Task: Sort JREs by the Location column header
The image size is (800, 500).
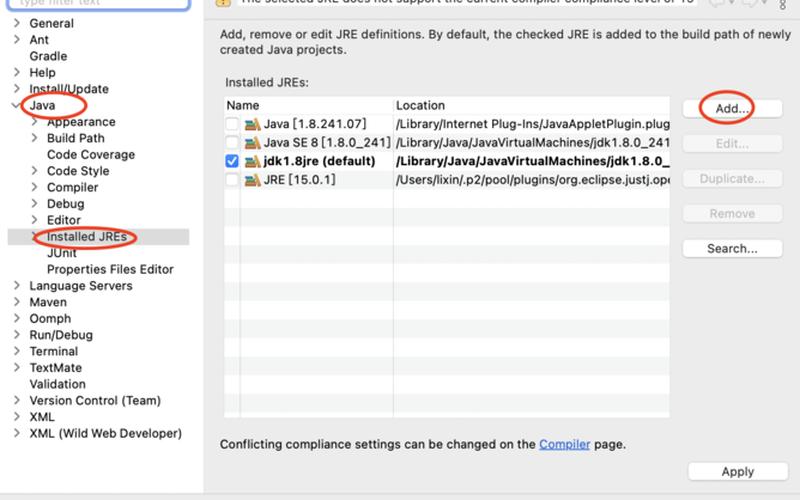Action: (x=532, y=105)
